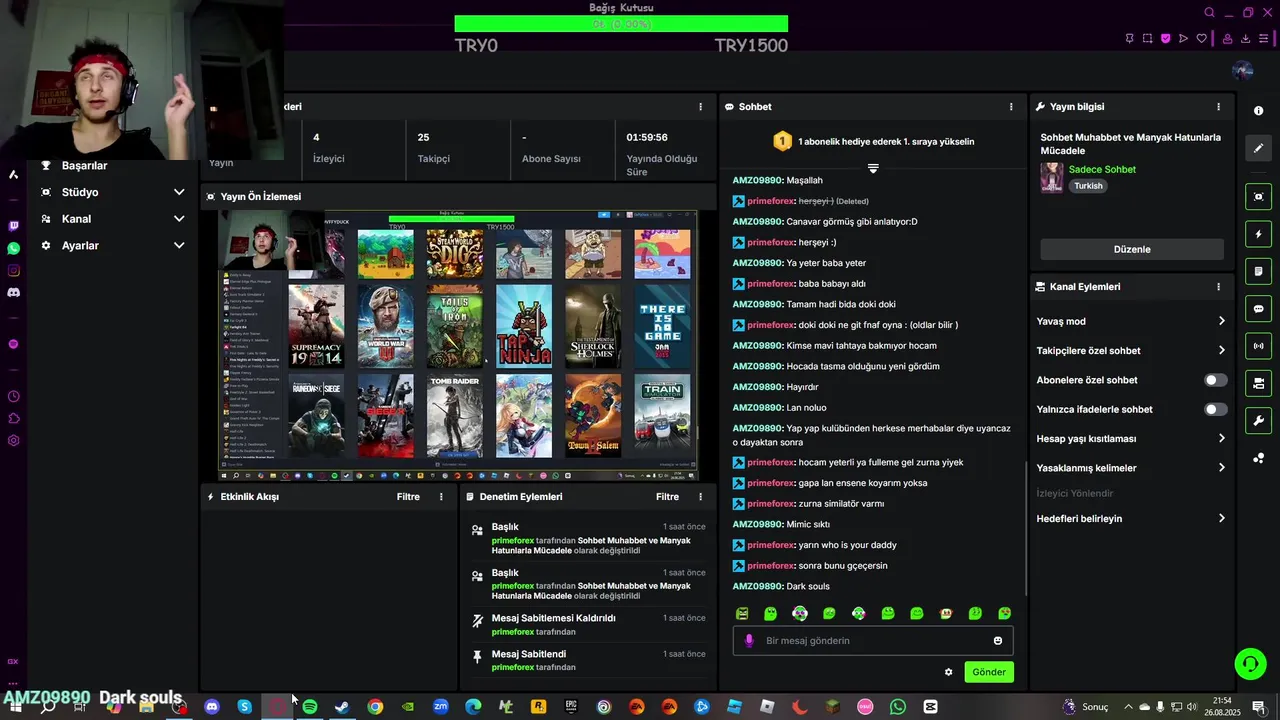Viewport: 1280px width, 720px height.
Task: Open Kanal Eylemleri three-dot menu
Action: click(1218, 287)
